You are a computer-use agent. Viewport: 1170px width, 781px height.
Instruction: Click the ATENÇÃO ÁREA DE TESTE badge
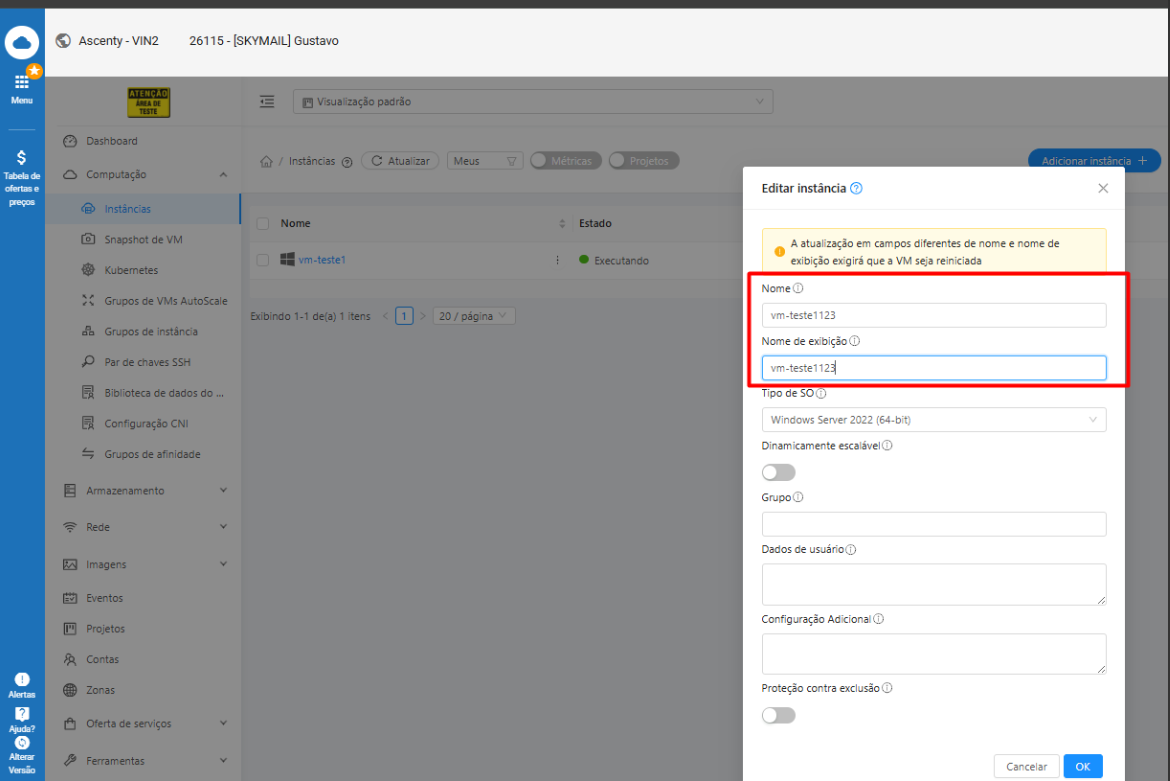(x=148, y=102)
